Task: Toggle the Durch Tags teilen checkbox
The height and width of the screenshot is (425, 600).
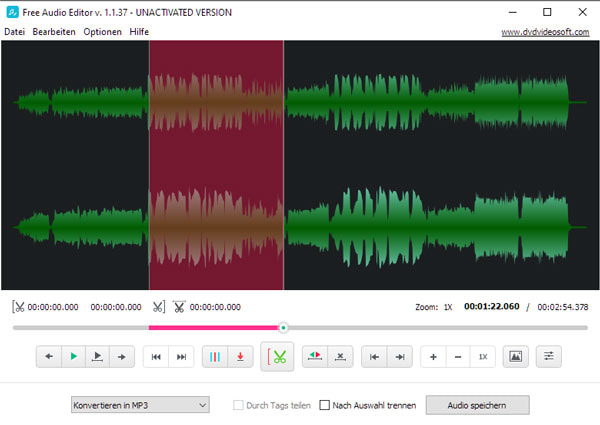Action: [x=238, y=405]
